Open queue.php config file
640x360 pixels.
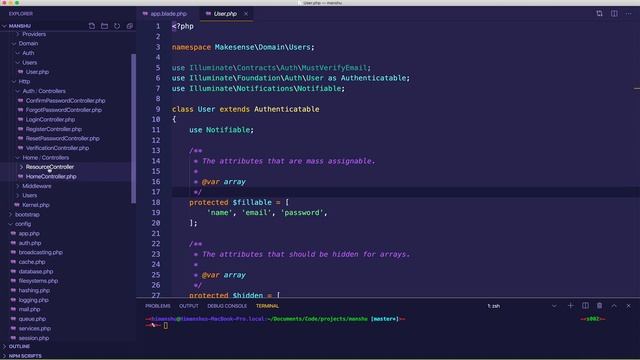click(32, 319)
